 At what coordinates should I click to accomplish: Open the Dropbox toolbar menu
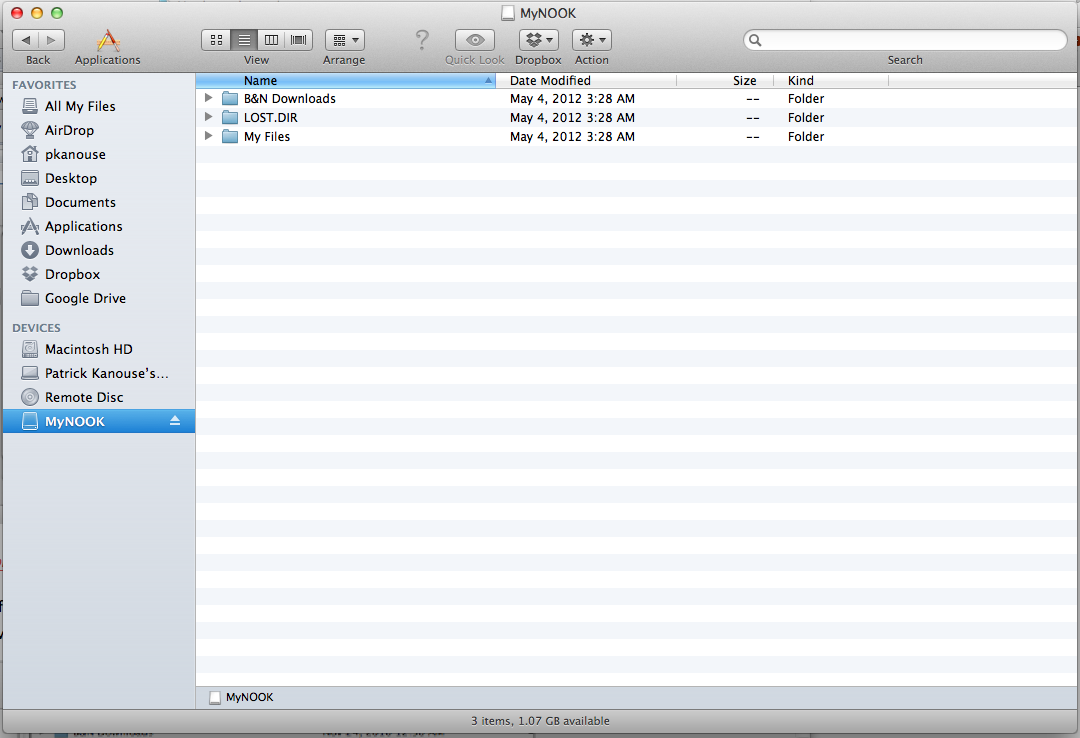tap(538, 40)
